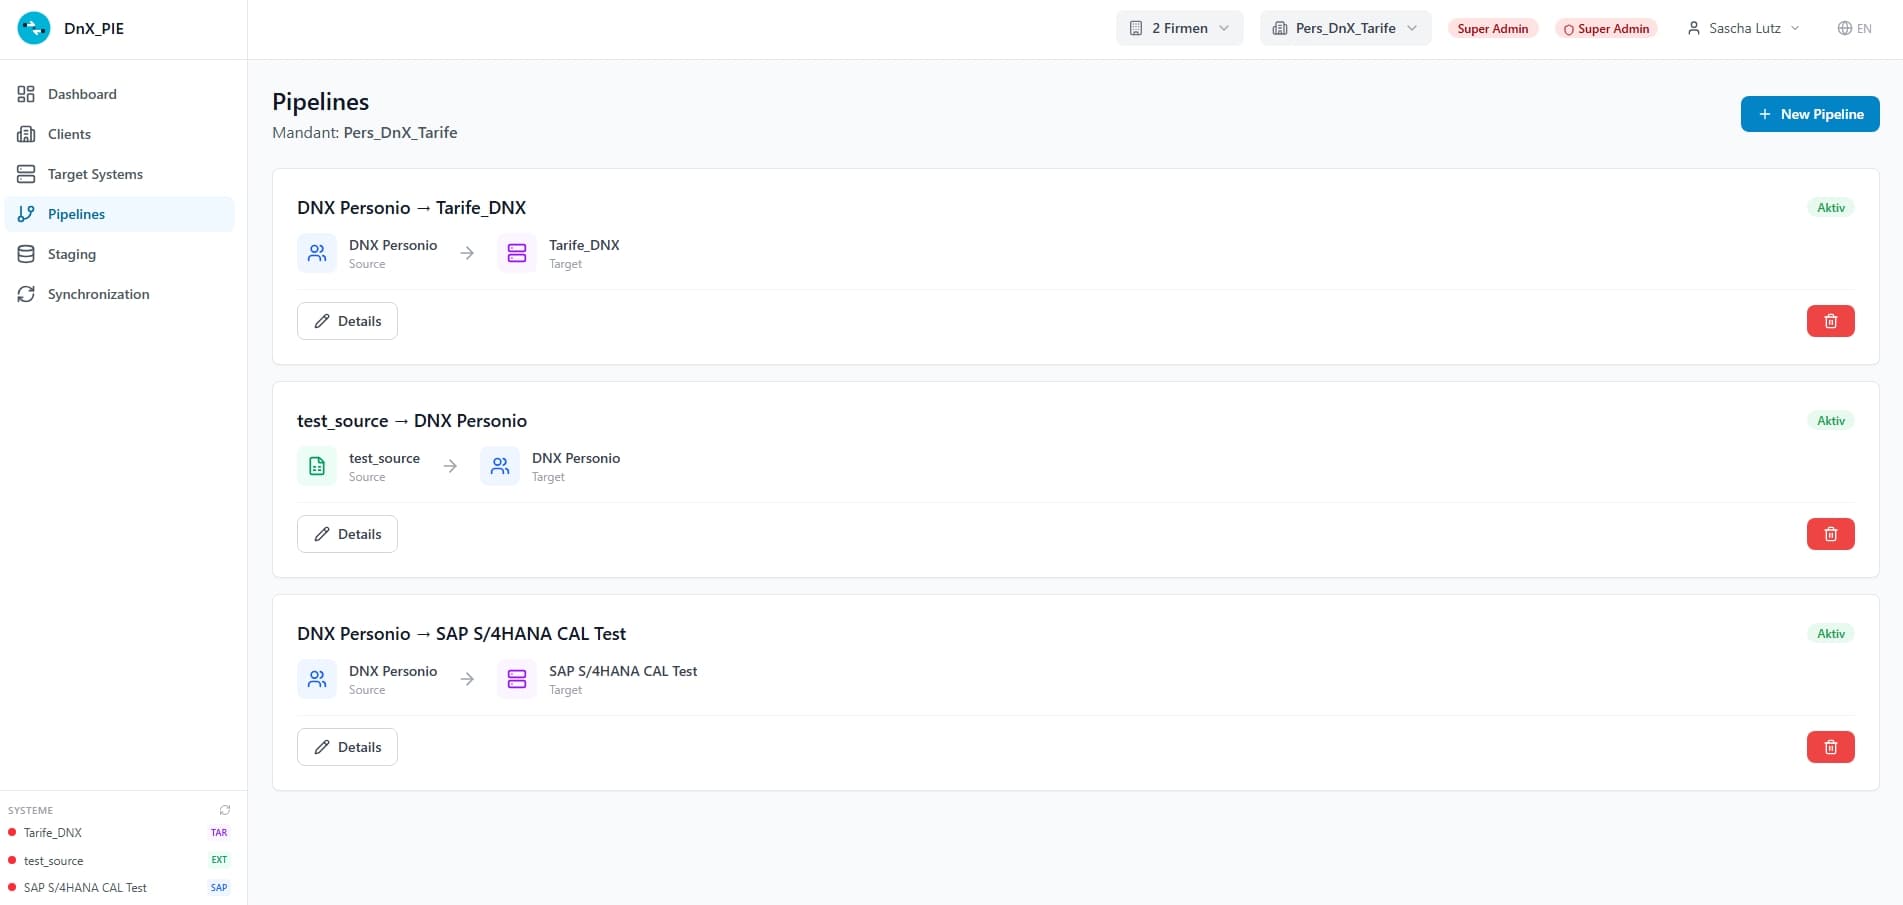Refresh the Systeme list in sidebar
1903x905 pixels.
pyautogui.click(x=225, y=810)
